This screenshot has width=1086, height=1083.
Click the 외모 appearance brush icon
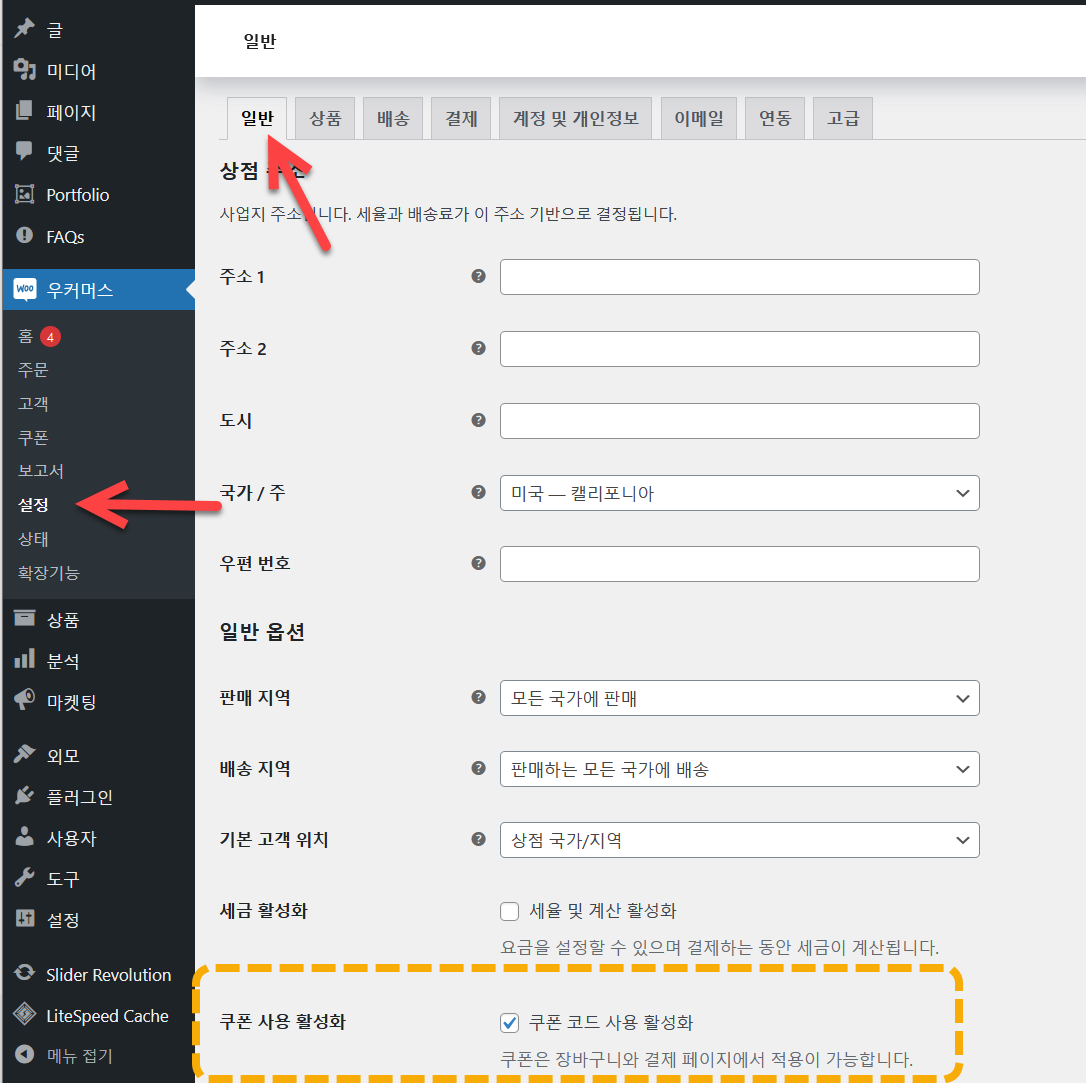click(26, 755)
